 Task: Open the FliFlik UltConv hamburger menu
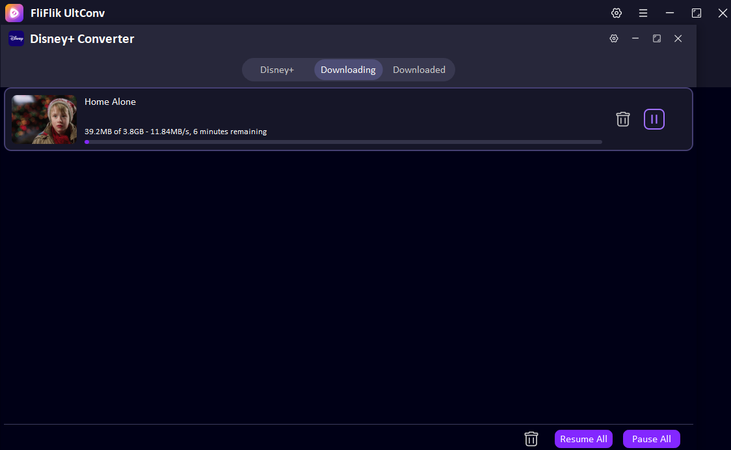click(x=643, y=13)
